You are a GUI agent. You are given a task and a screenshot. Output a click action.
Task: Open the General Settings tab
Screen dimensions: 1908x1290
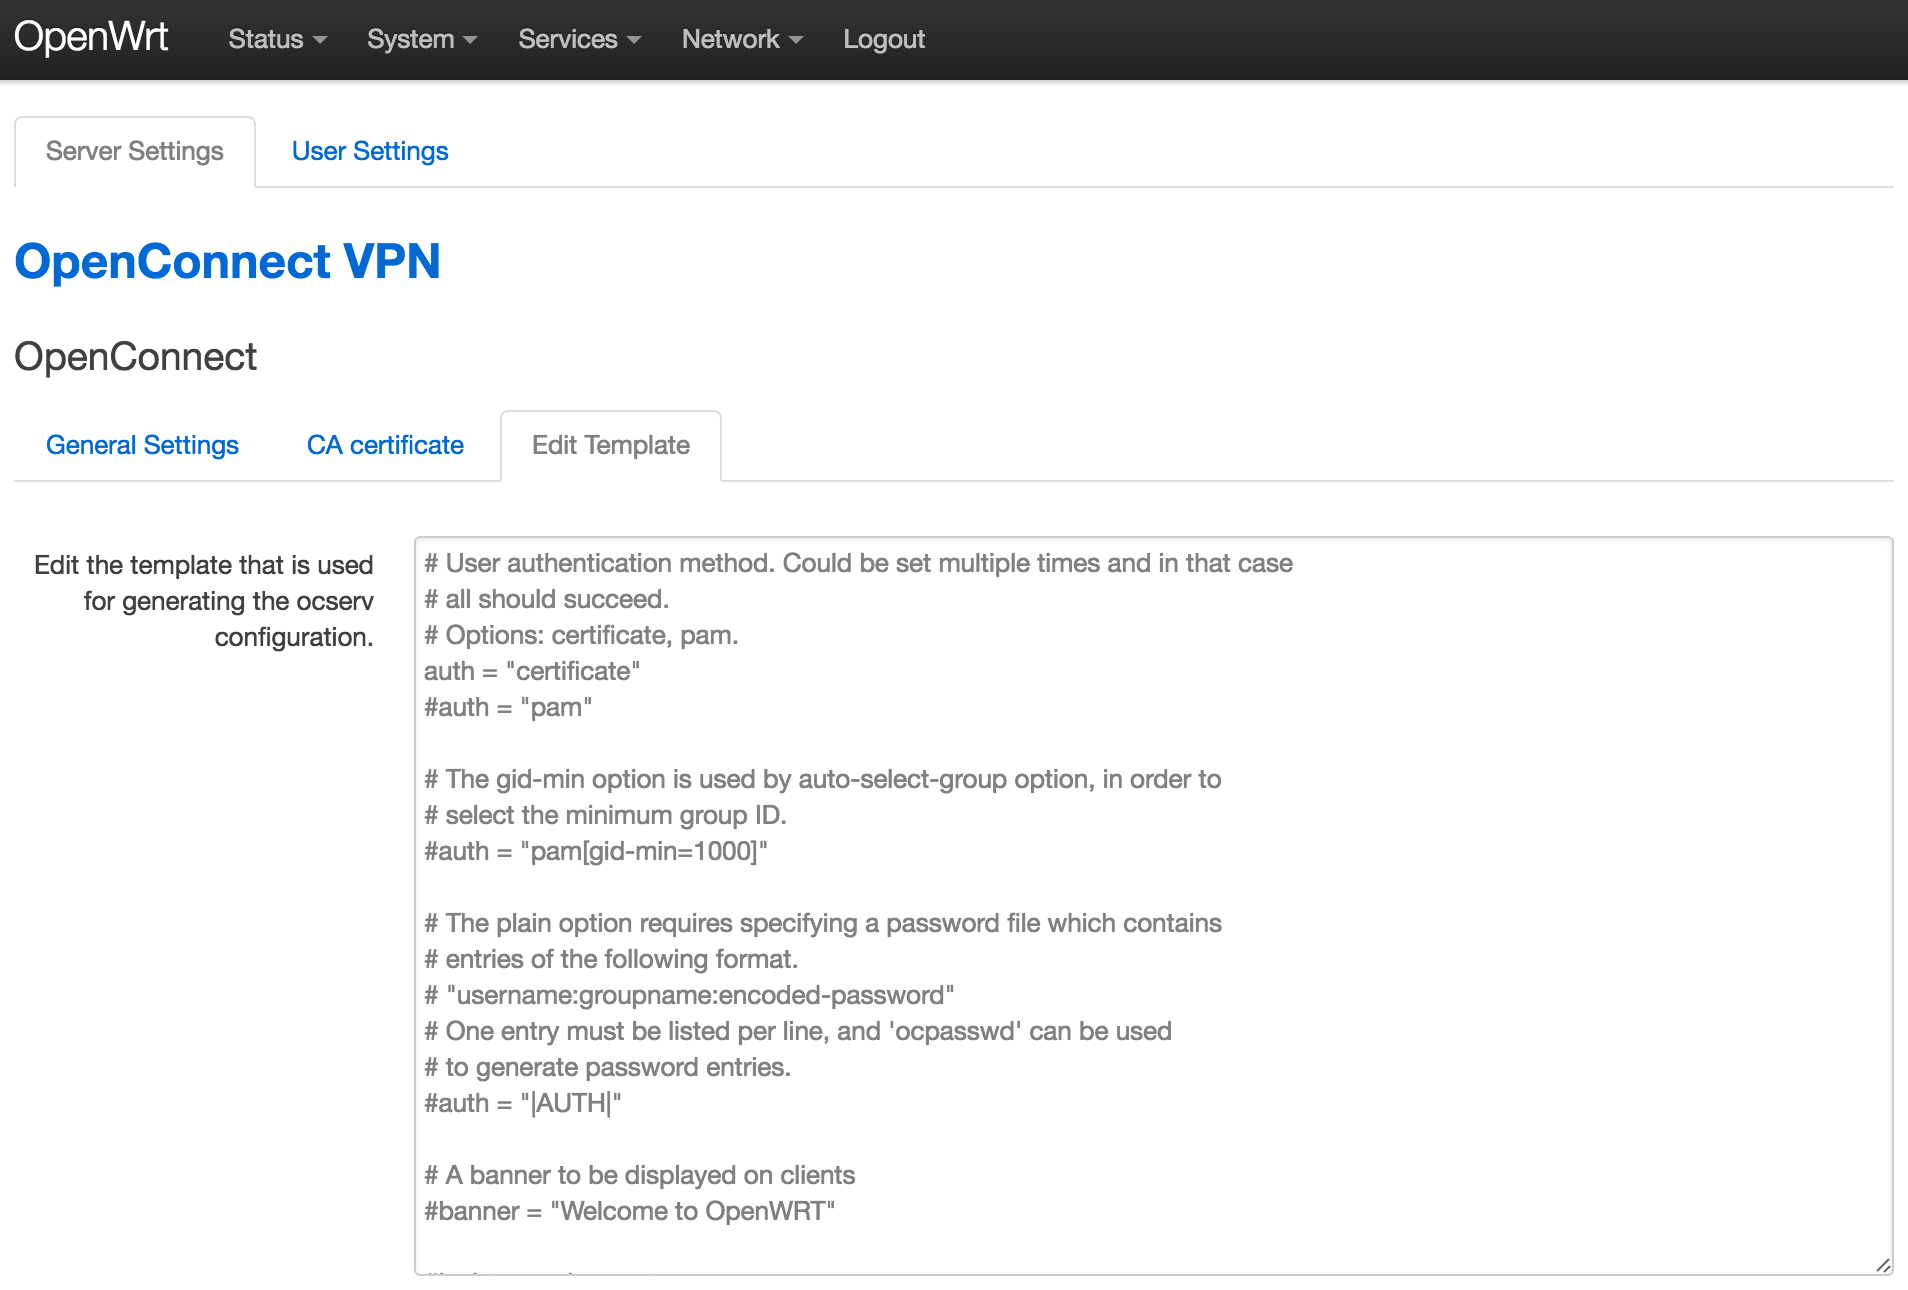pos(142,445)
